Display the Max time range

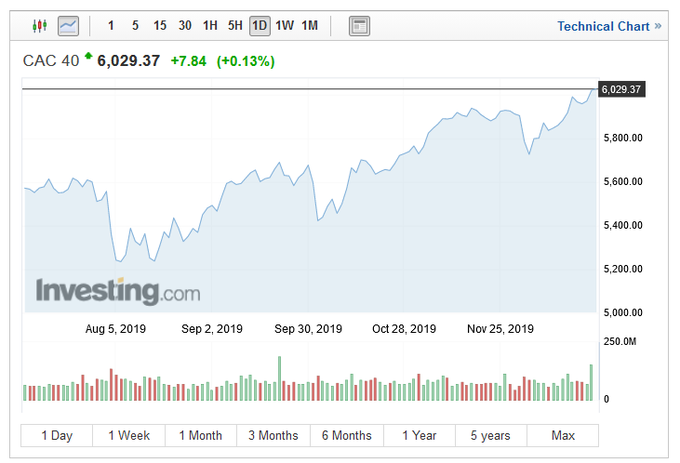click(x=563, y=435)
